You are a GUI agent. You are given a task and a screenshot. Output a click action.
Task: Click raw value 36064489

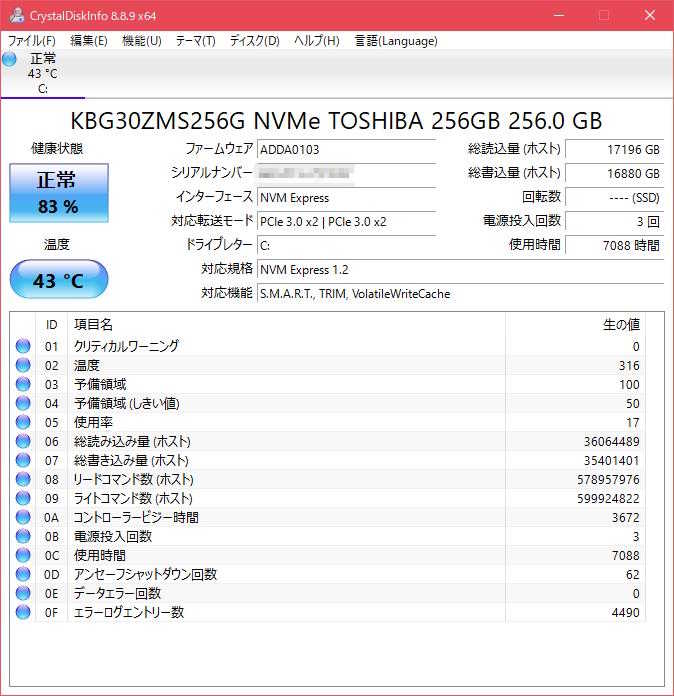[611, 442]
